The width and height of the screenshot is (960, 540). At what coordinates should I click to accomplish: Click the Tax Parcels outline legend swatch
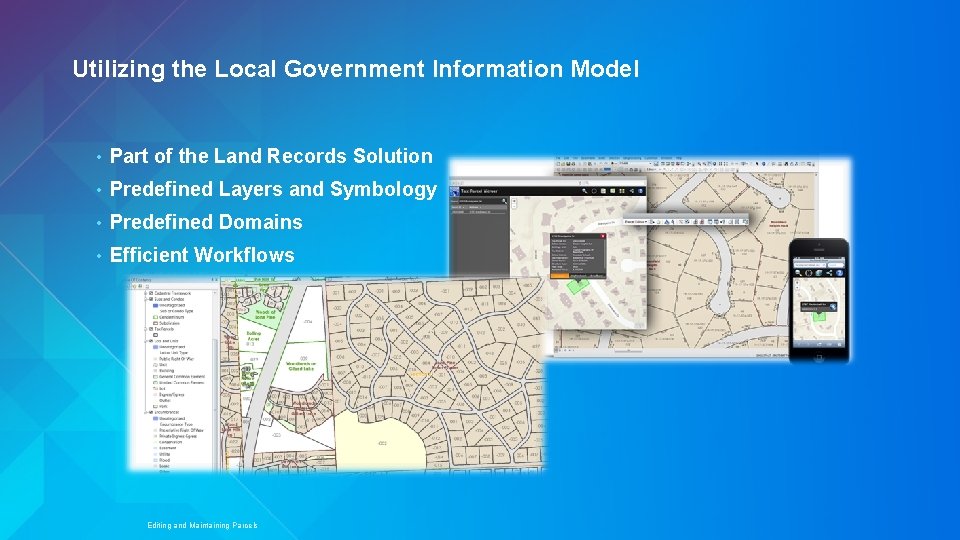(x=156, y=335)
